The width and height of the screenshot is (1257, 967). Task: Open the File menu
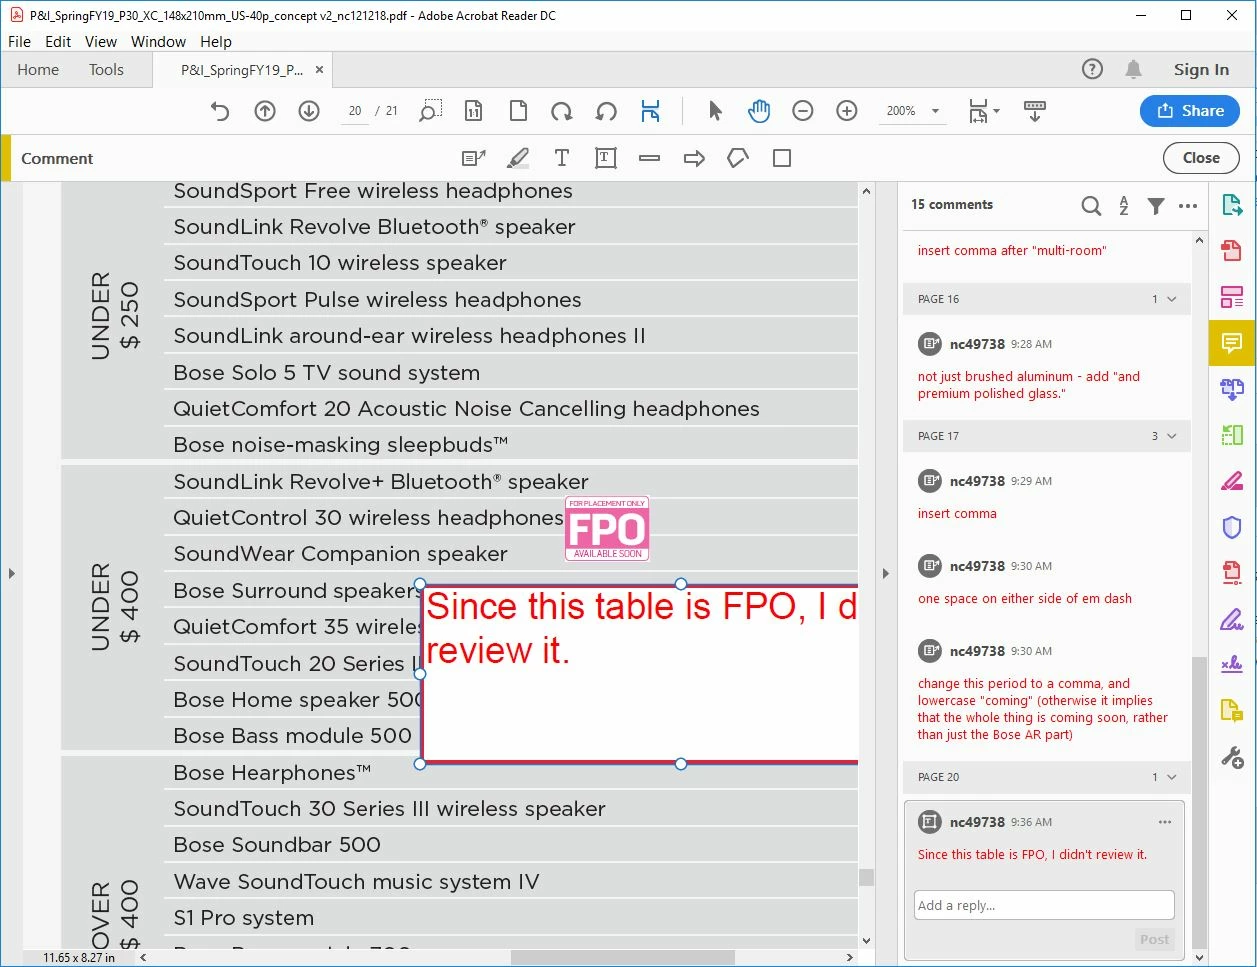(x=19, y=41)
